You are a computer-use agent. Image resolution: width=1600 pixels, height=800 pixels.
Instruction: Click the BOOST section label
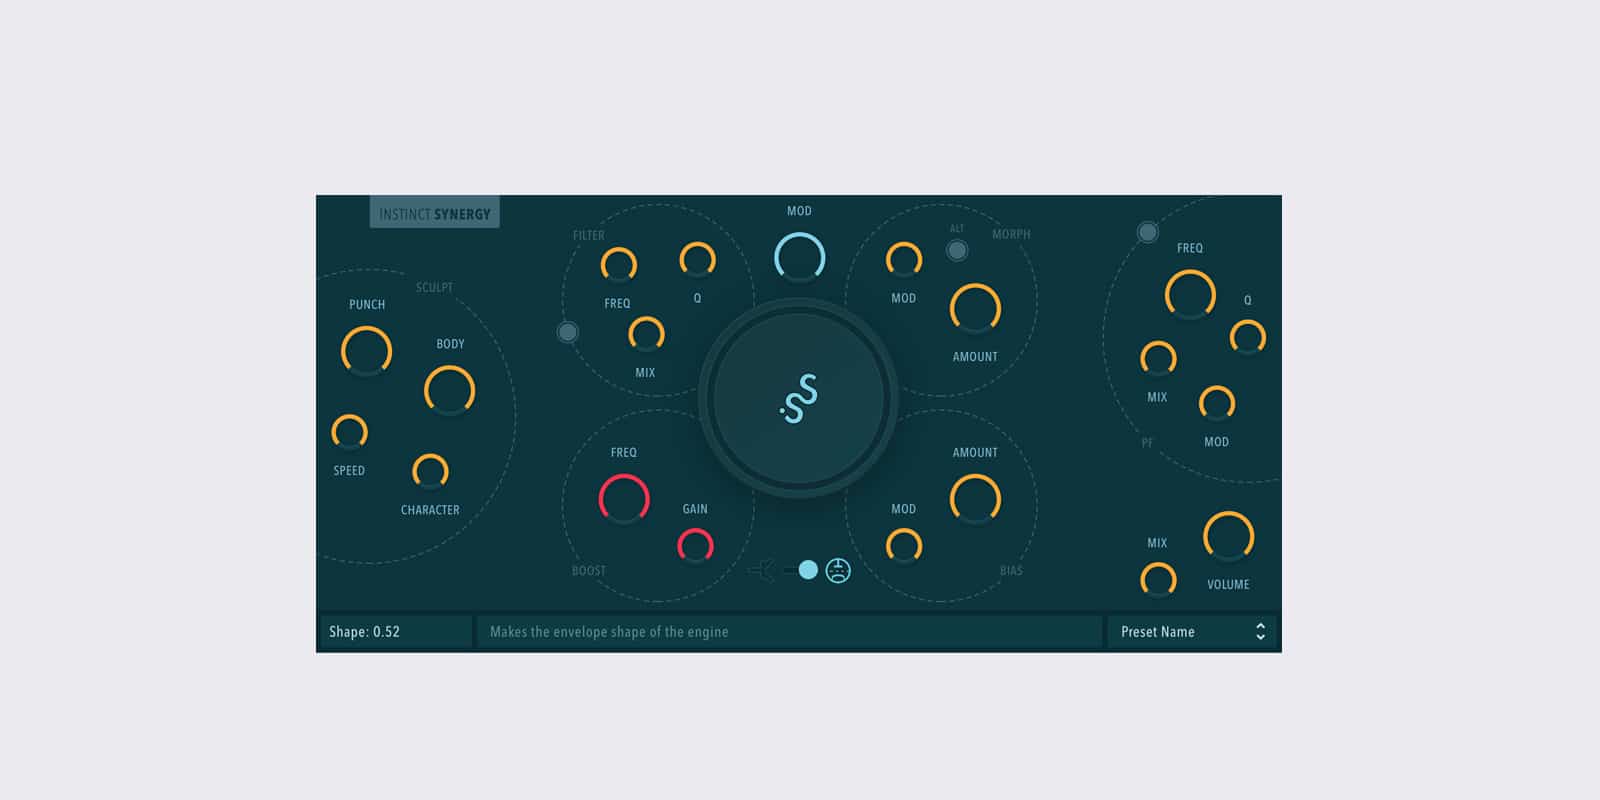coord(589,571)
